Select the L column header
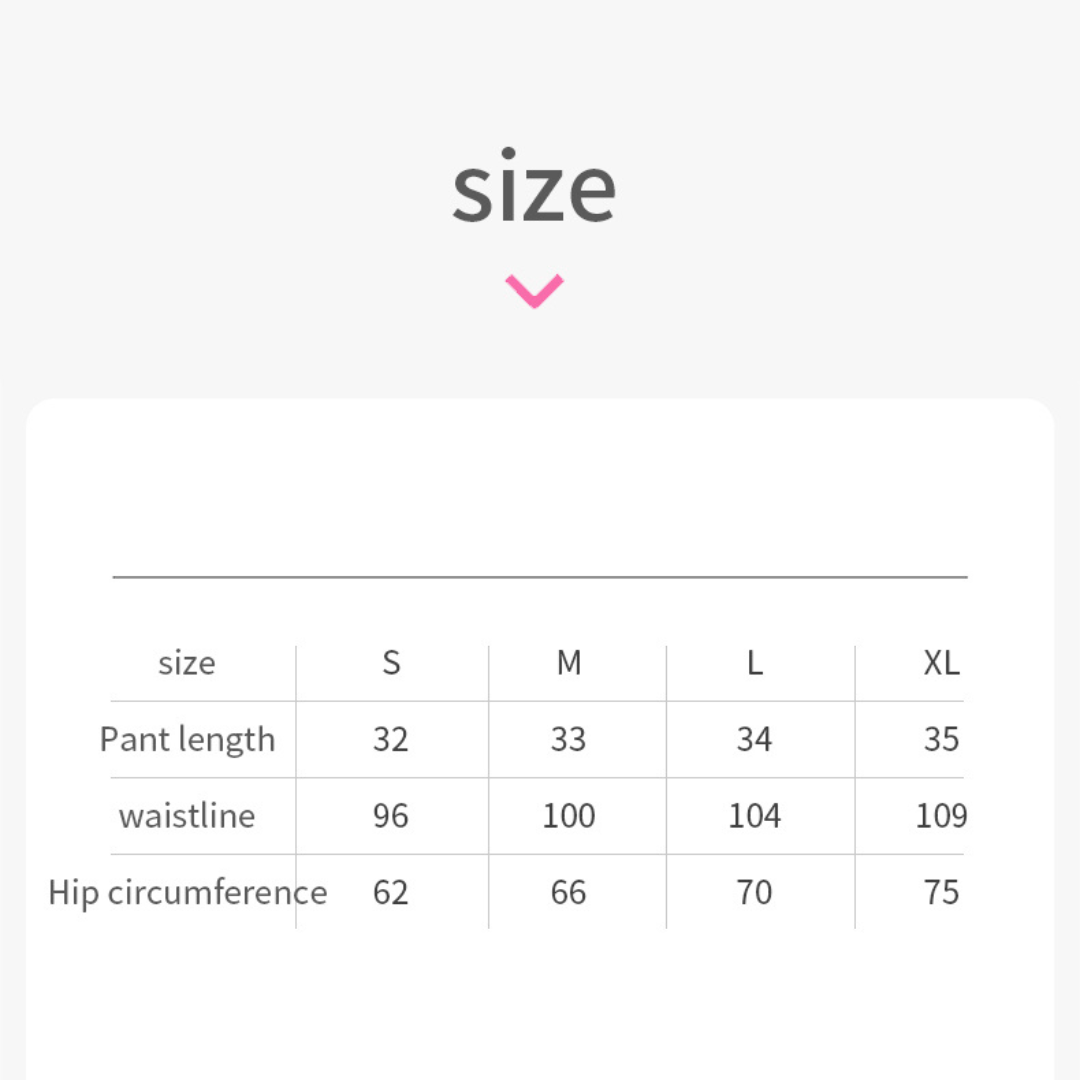1080x1080 pixels. [x=754, y=663]
